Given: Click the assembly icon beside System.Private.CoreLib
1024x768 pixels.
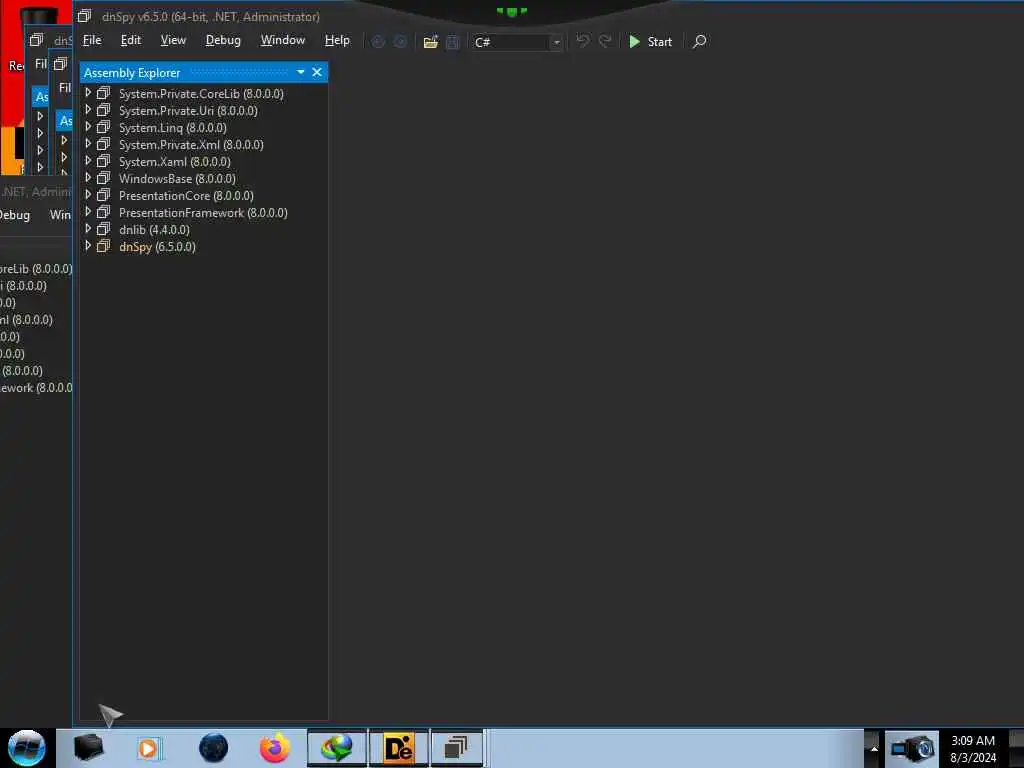Looking at the screenshot, I should [103, 93].
